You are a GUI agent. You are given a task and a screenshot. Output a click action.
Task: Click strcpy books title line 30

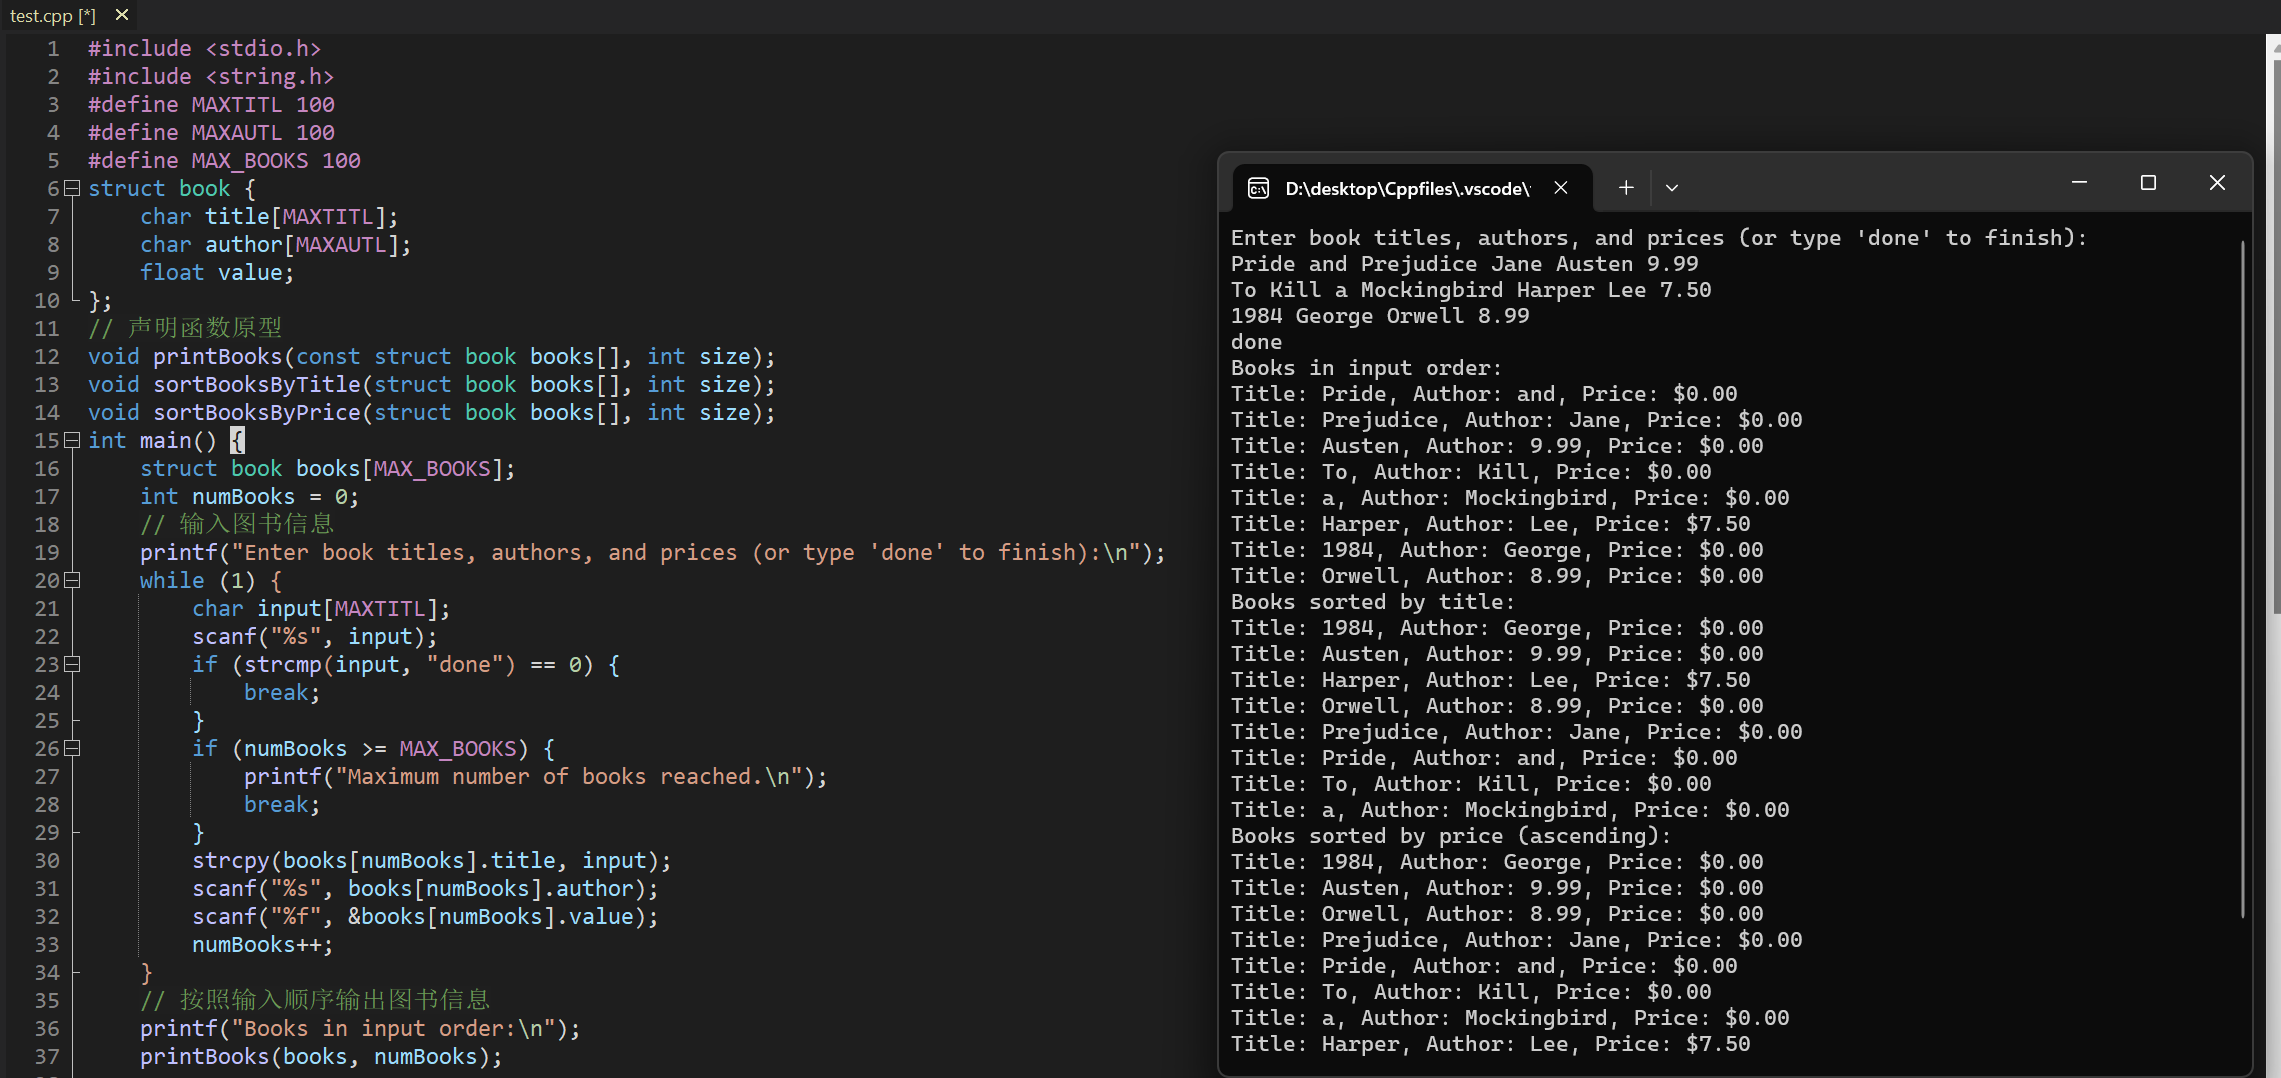(432, 860)
